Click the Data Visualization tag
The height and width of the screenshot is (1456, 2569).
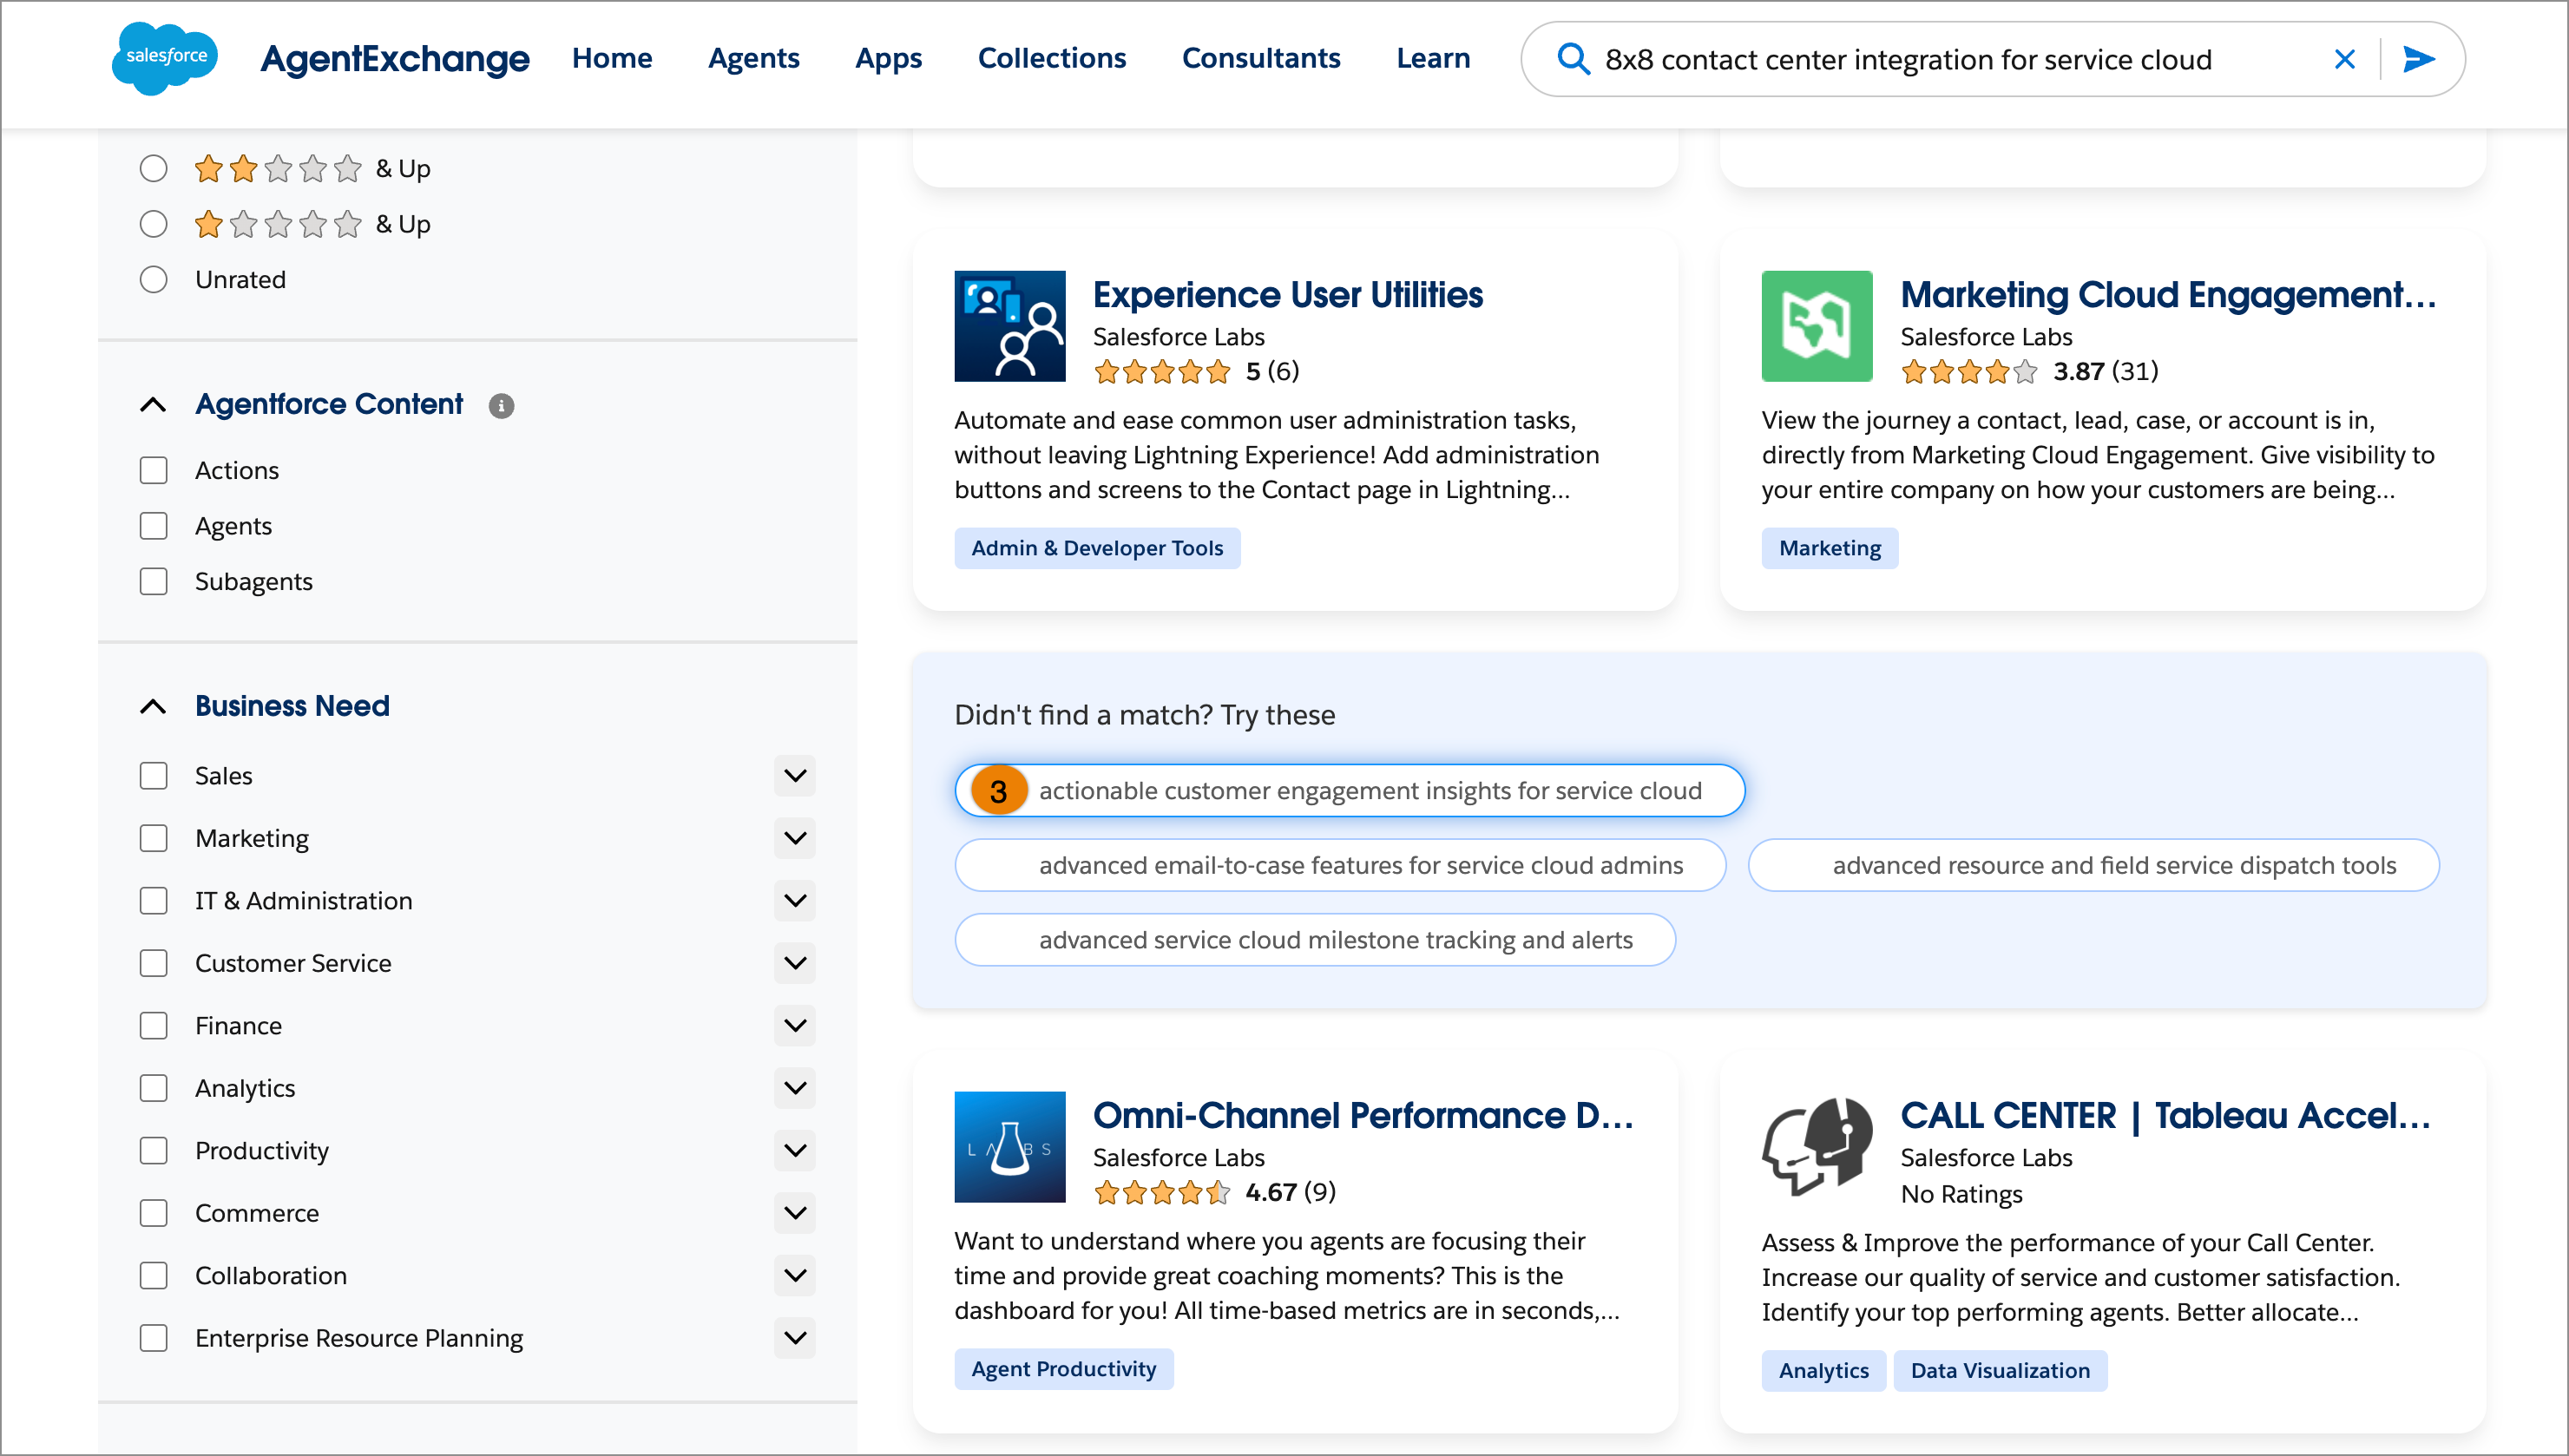coord(2000,1370)
